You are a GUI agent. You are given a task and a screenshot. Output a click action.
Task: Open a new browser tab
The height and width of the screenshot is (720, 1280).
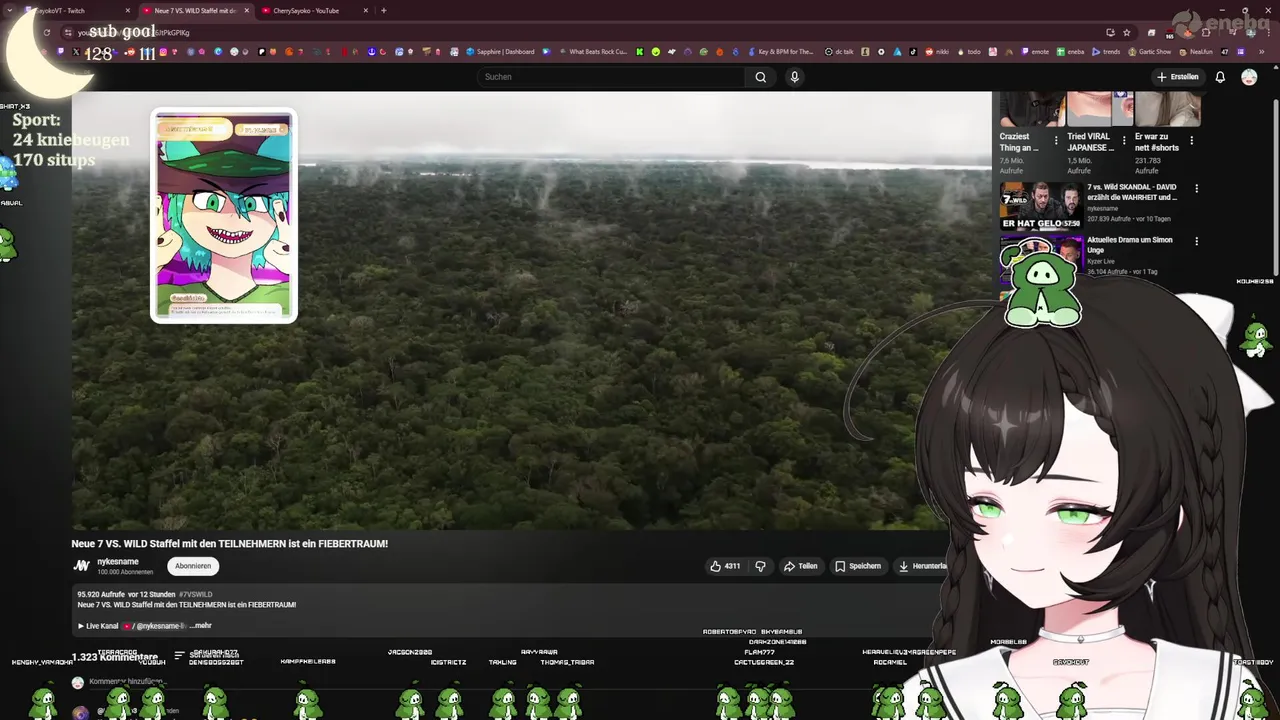pyautogui.click(x=384, y=11)
